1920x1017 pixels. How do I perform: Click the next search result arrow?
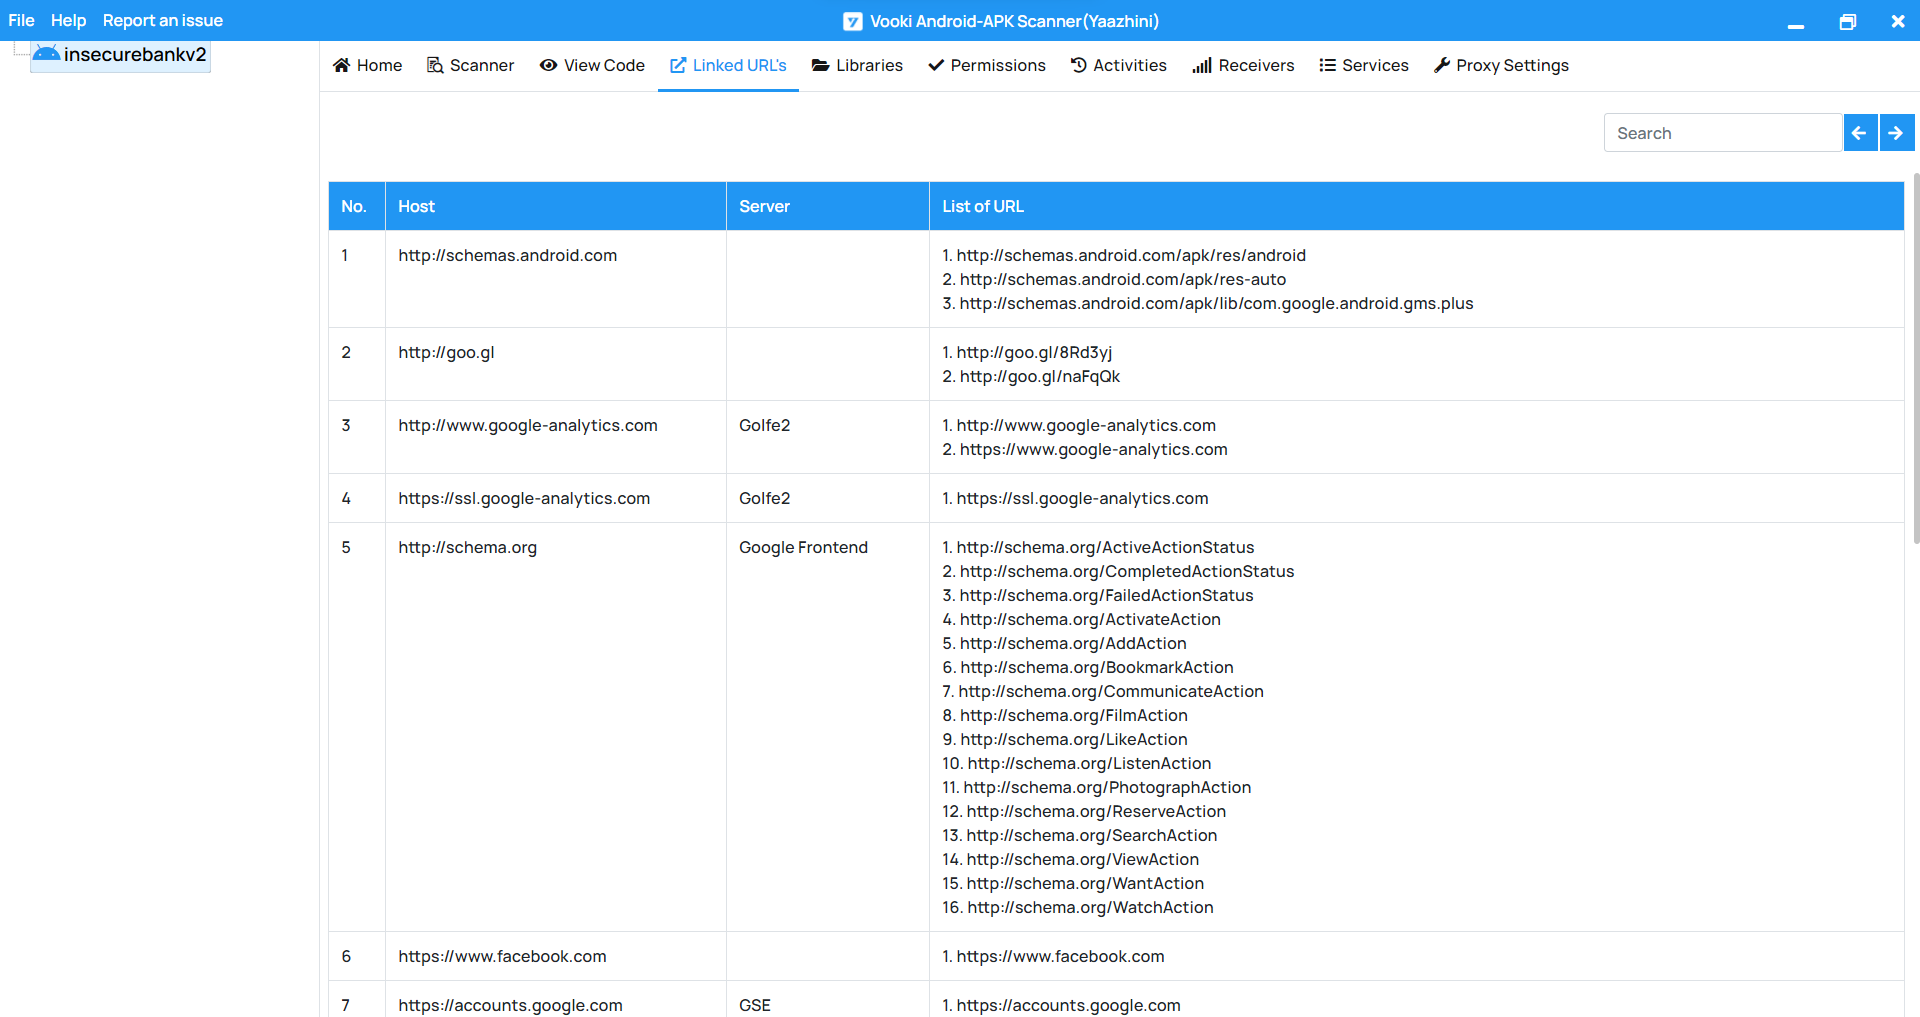1896,133
